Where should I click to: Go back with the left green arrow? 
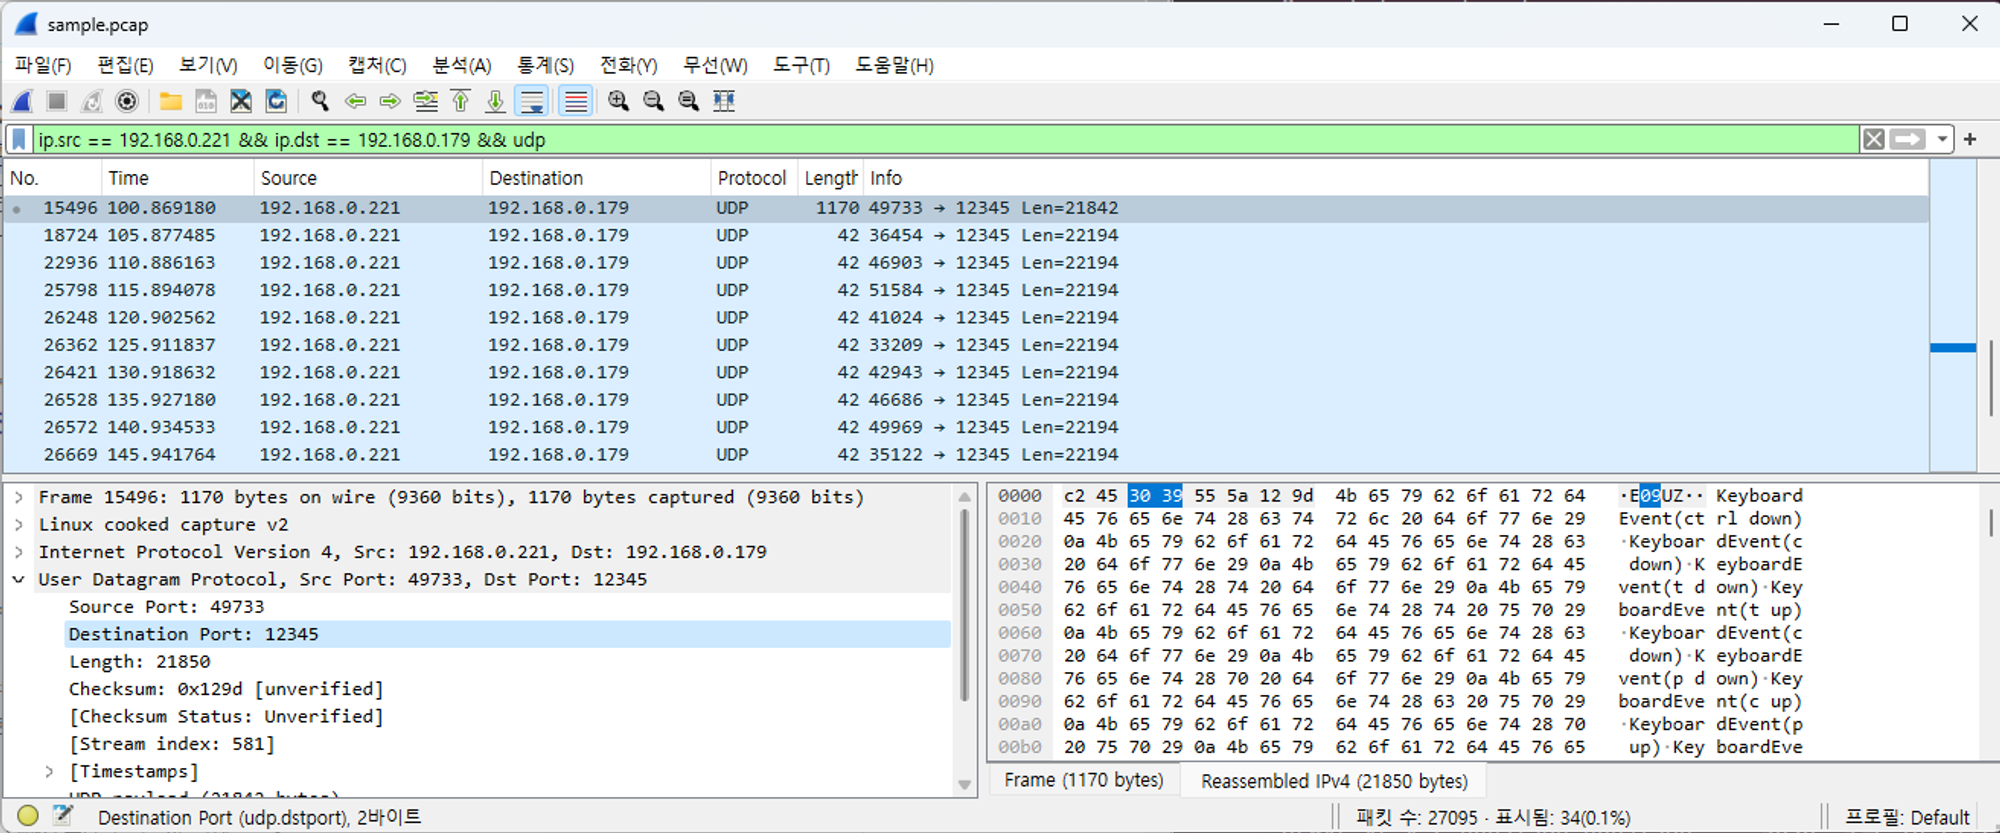click(x=355, y=101)
